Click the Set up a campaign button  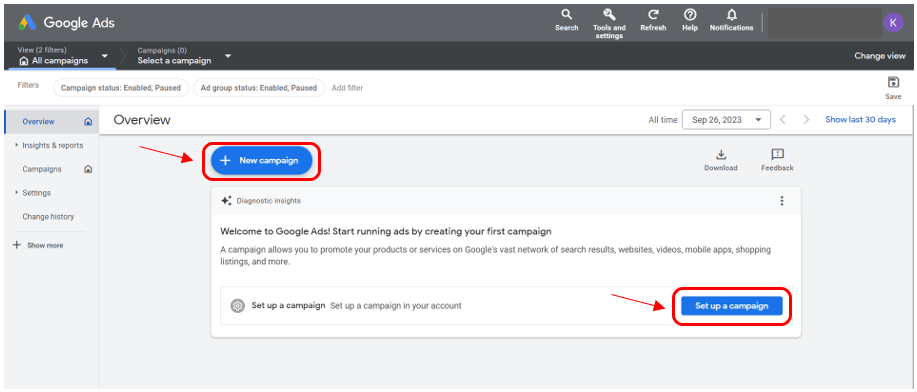coord(732,306)
